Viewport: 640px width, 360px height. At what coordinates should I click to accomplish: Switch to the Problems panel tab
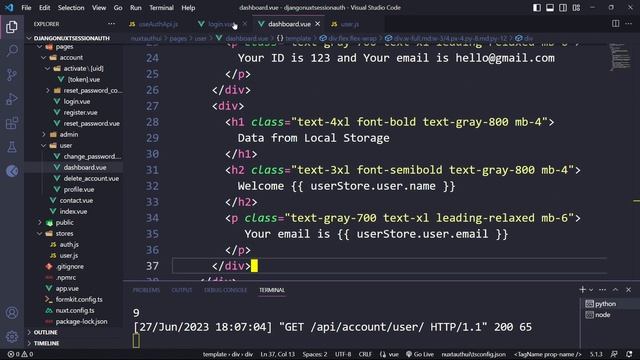click(x=146, y=290)
